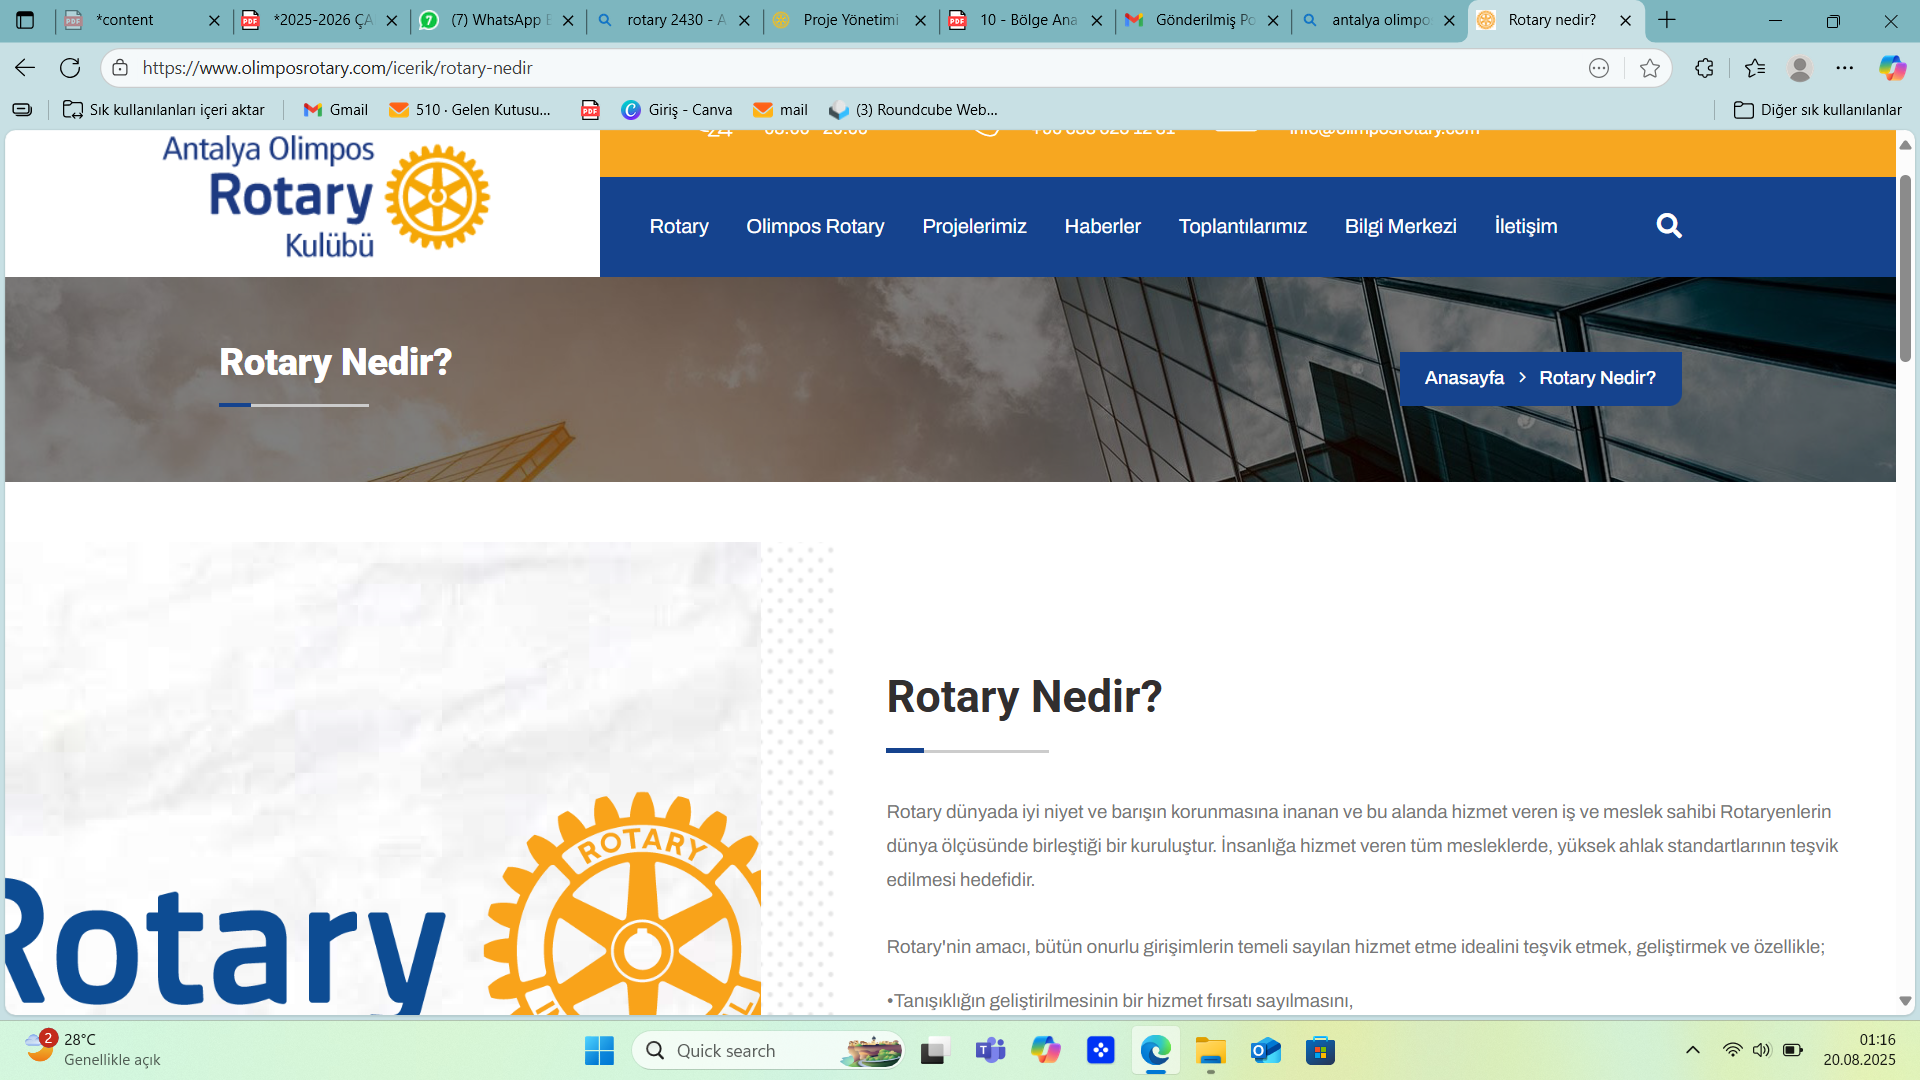Click the page vertical scrollbar thumb

1905,268
